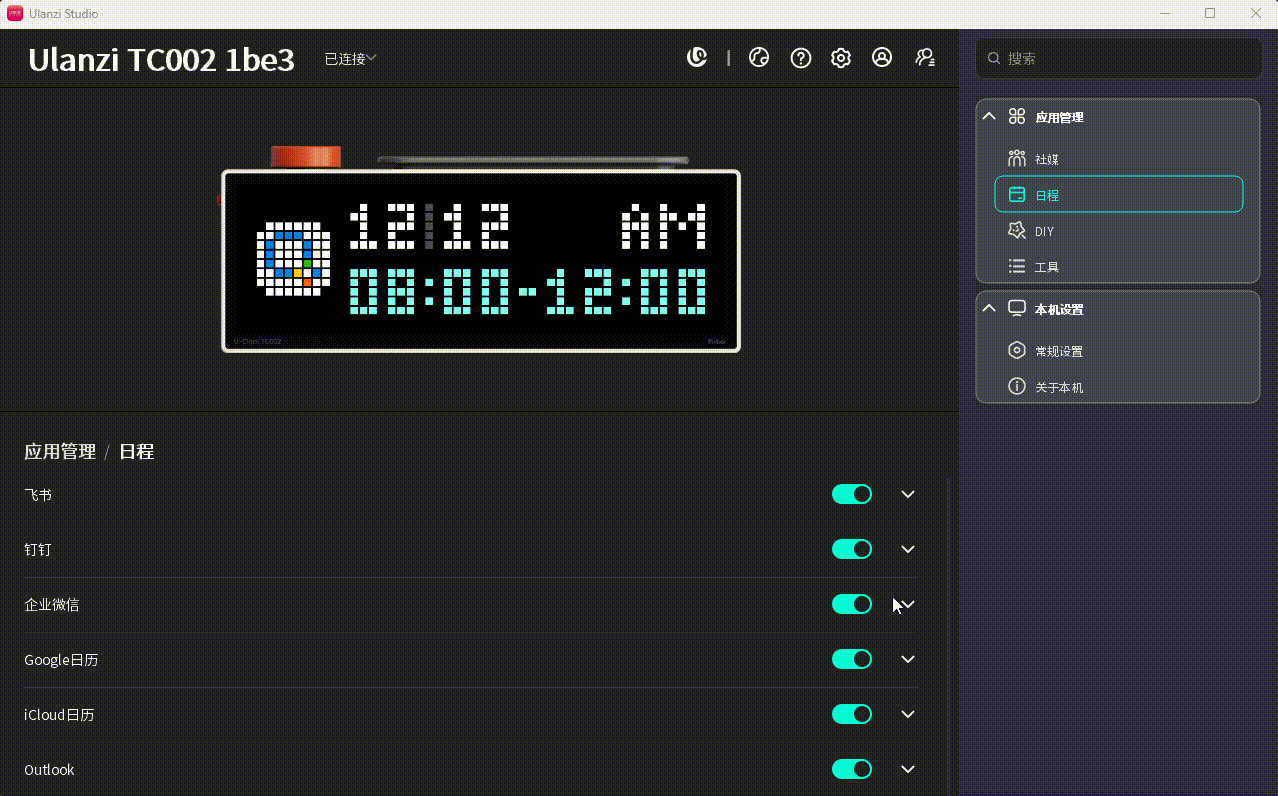Screen dimensions: 1278x796
Task: Toggle the Google日历 switch
Action: coord(852,659)
